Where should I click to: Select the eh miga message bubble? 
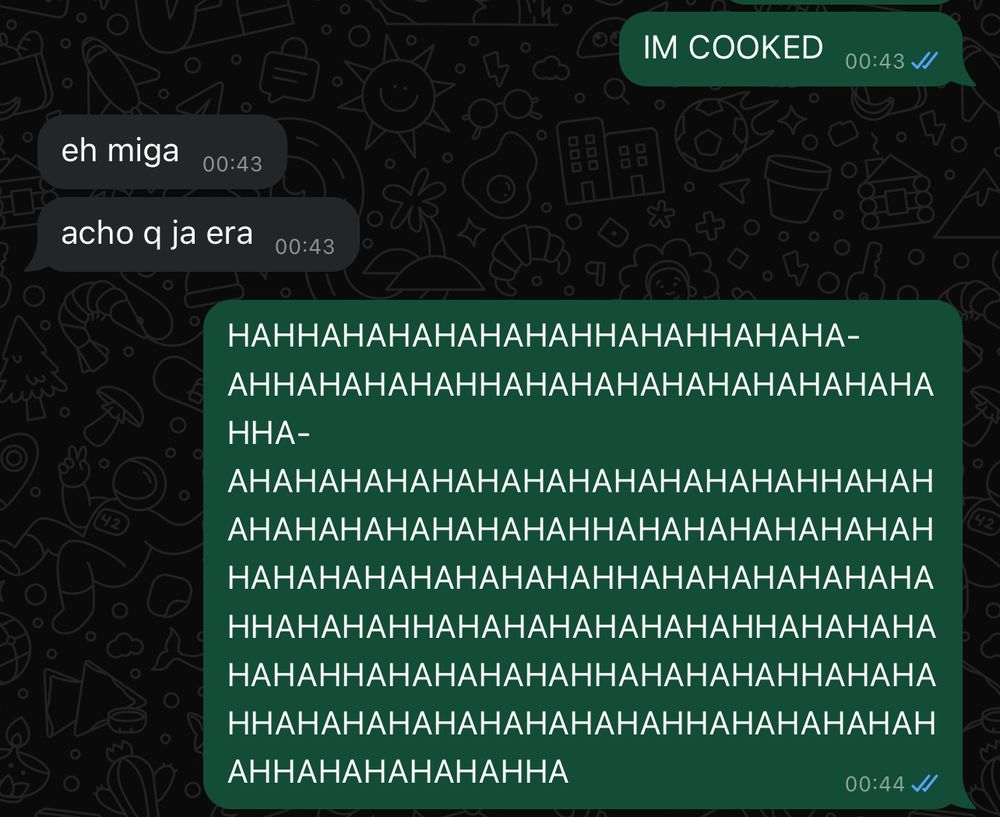click(x=162, y=152)
